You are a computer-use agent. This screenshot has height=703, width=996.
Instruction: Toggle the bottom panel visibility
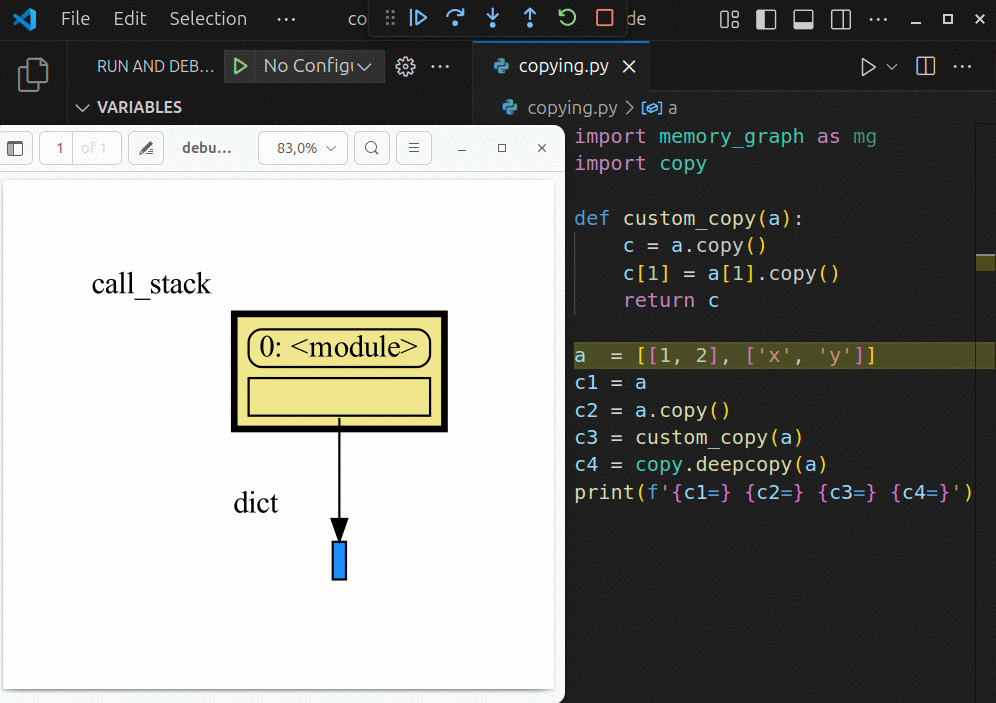[803, 18]
